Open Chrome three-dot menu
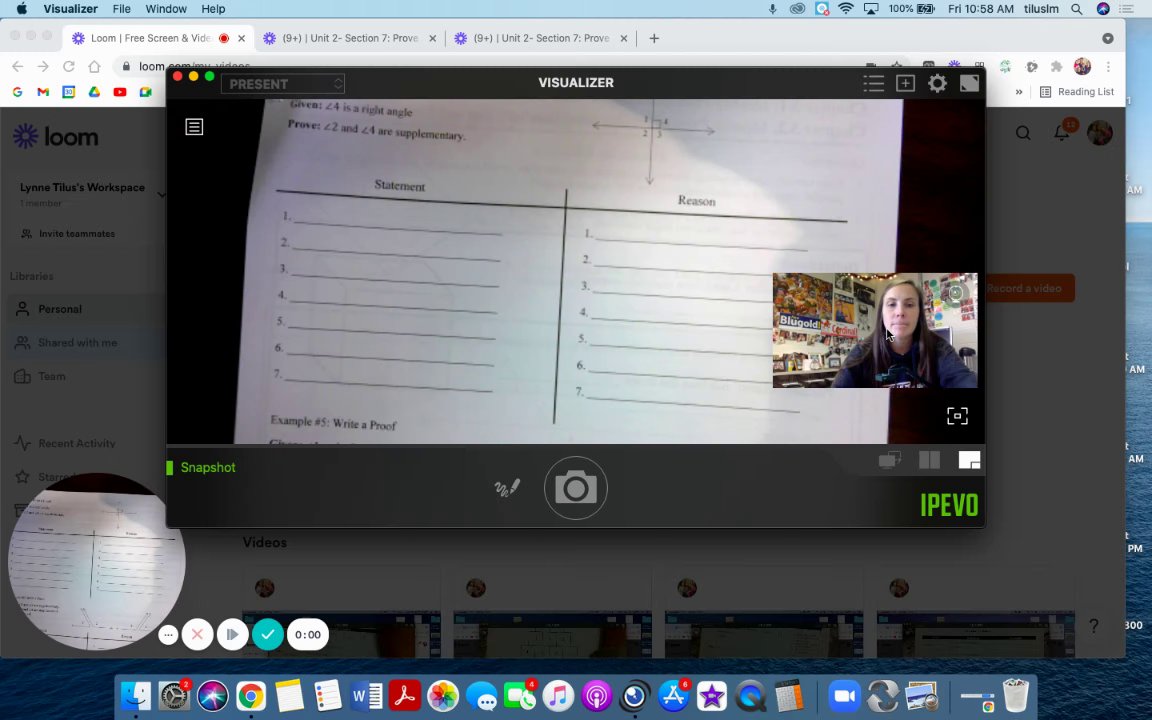The image size is (1152, 720). [x=1108, y=66]
